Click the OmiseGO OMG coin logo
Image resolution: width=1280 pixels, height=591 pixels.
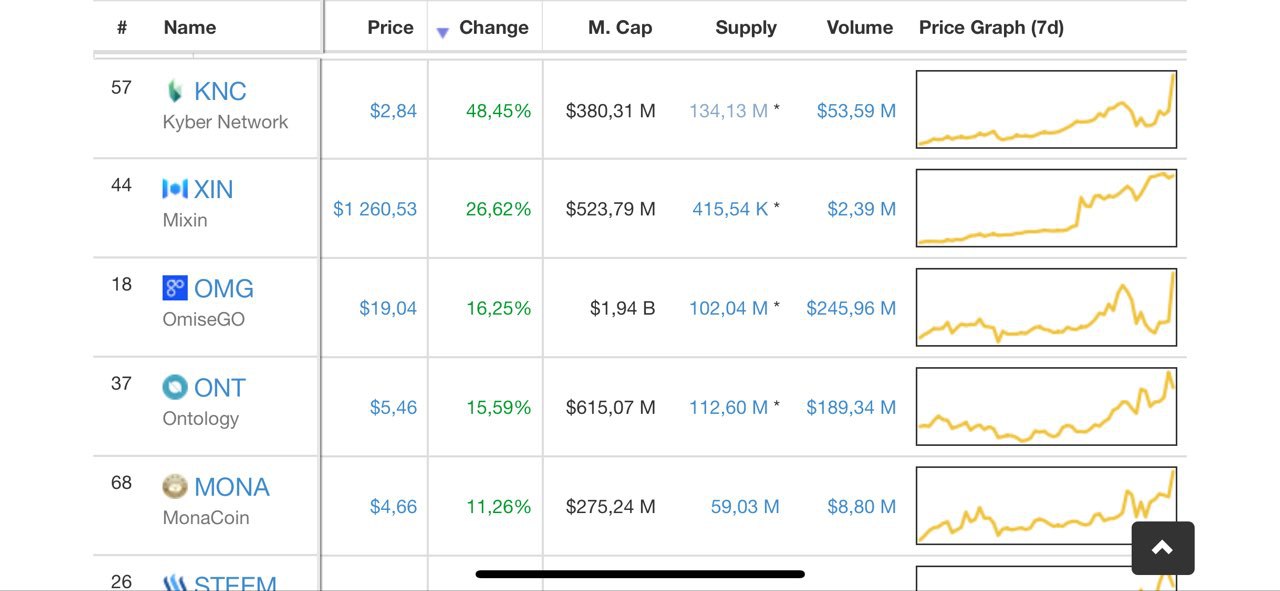click(175, 288)
